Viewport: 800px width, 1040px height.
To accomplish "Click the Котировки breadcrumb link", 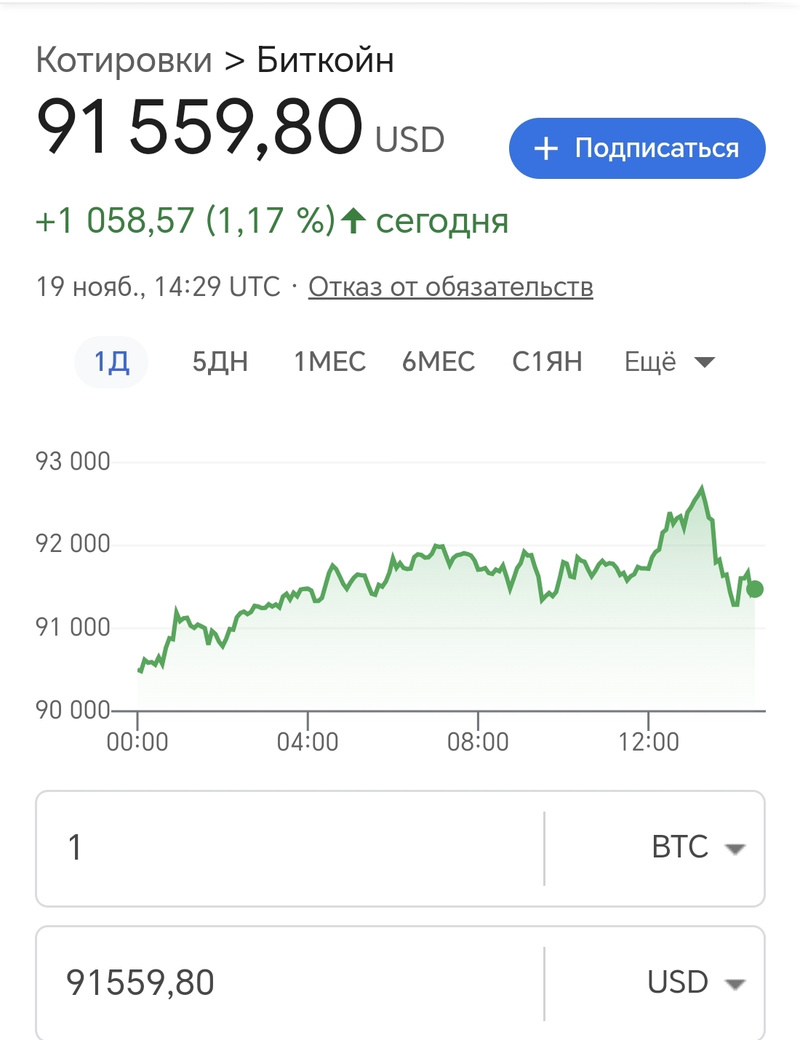I will [x=124, y=61].
